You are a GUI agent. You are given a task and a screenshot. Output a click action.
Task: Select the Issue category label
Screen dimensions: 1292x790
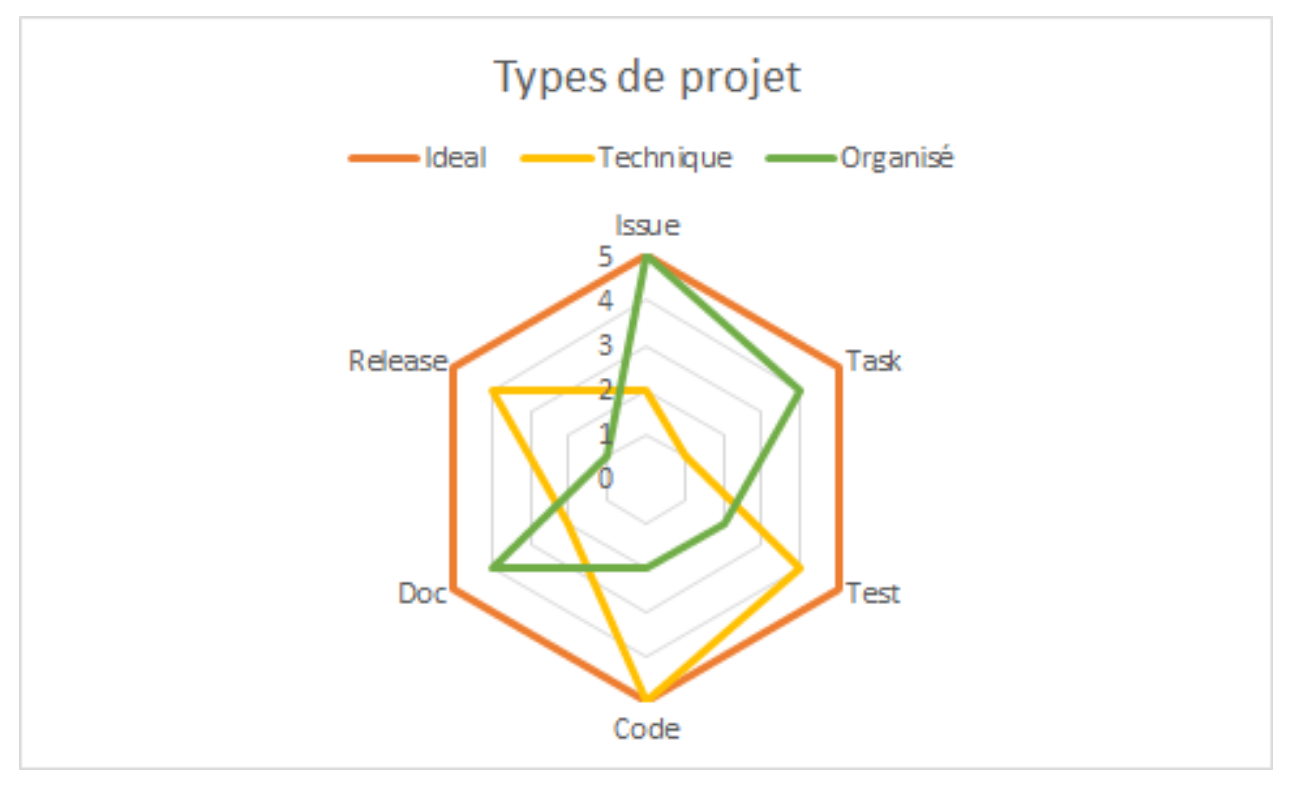click(x=647, y=226)
